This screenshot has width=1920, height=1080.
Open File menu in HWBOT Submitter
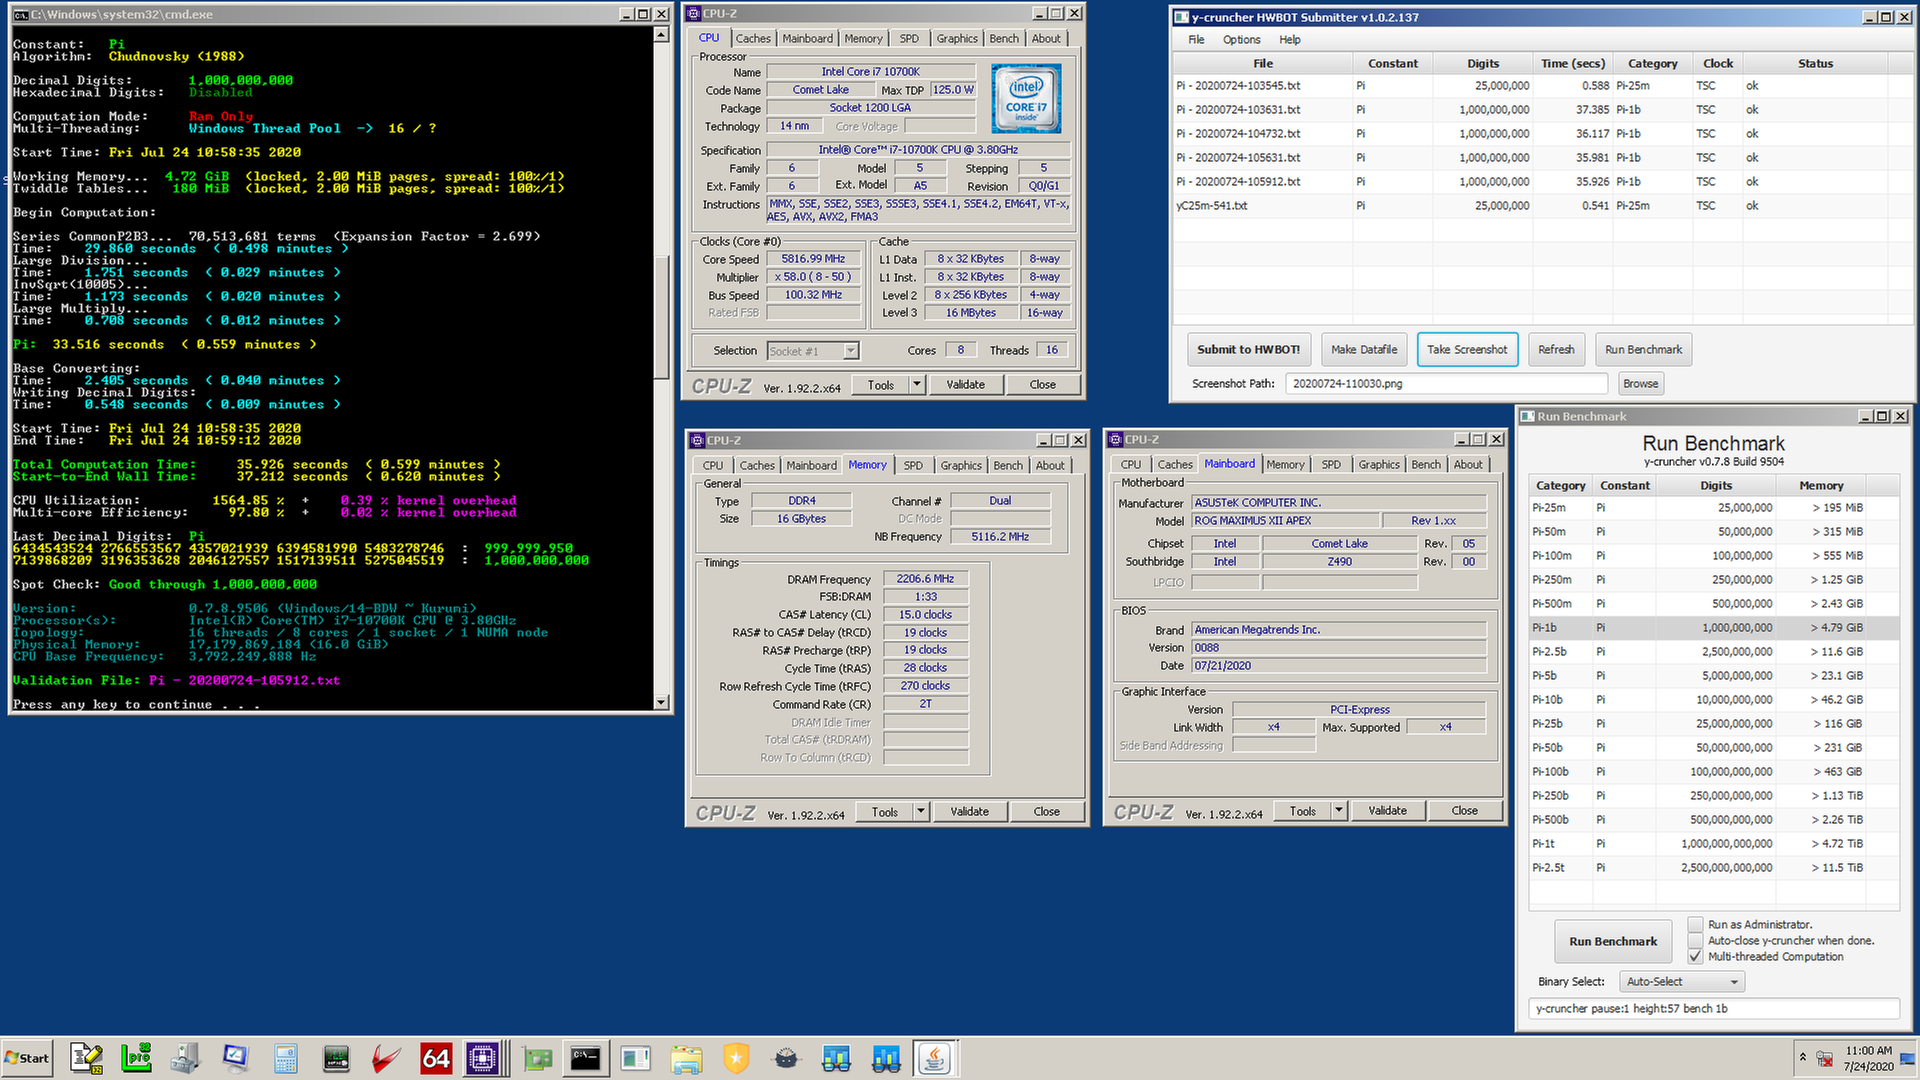[1196, 40]
